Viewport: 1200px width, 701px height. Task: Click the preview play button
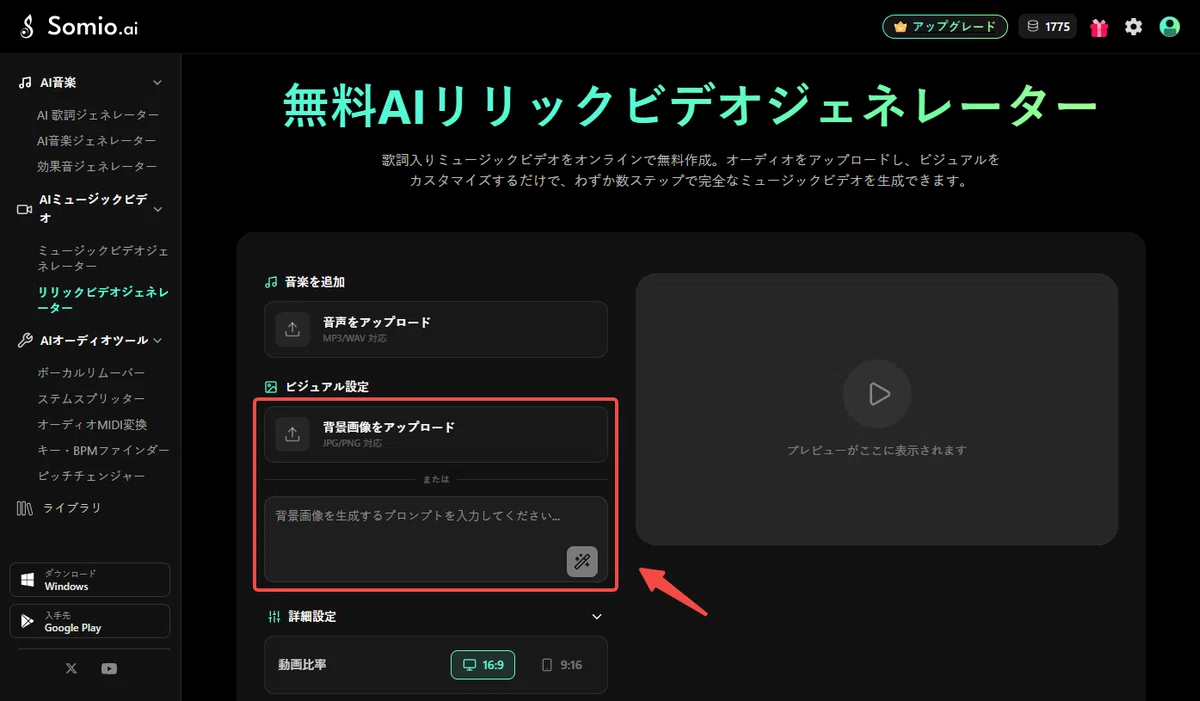pos(877,394)
